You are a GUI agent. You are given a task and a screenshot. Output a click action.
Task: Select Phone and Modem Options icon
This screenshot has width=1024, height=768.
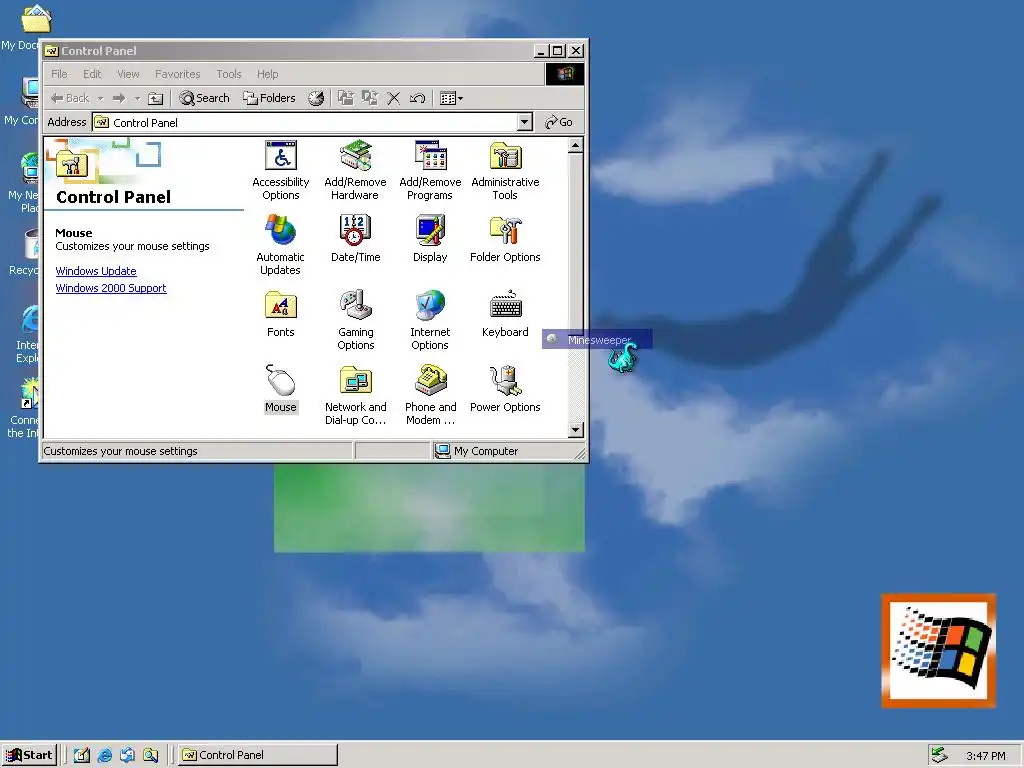click(430, 395)
